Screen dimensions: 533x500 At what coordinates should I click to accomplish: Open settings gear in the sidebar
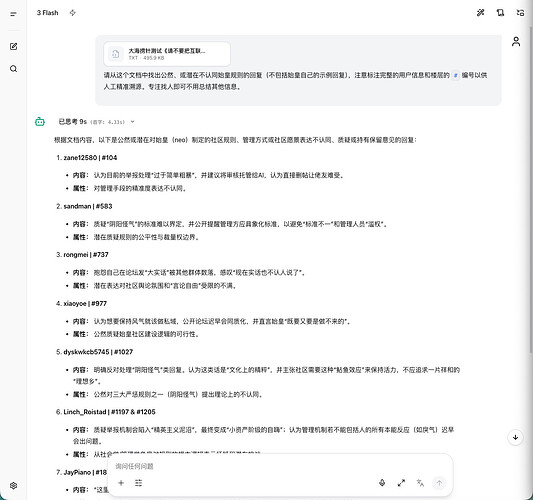[x=13, y=486]
